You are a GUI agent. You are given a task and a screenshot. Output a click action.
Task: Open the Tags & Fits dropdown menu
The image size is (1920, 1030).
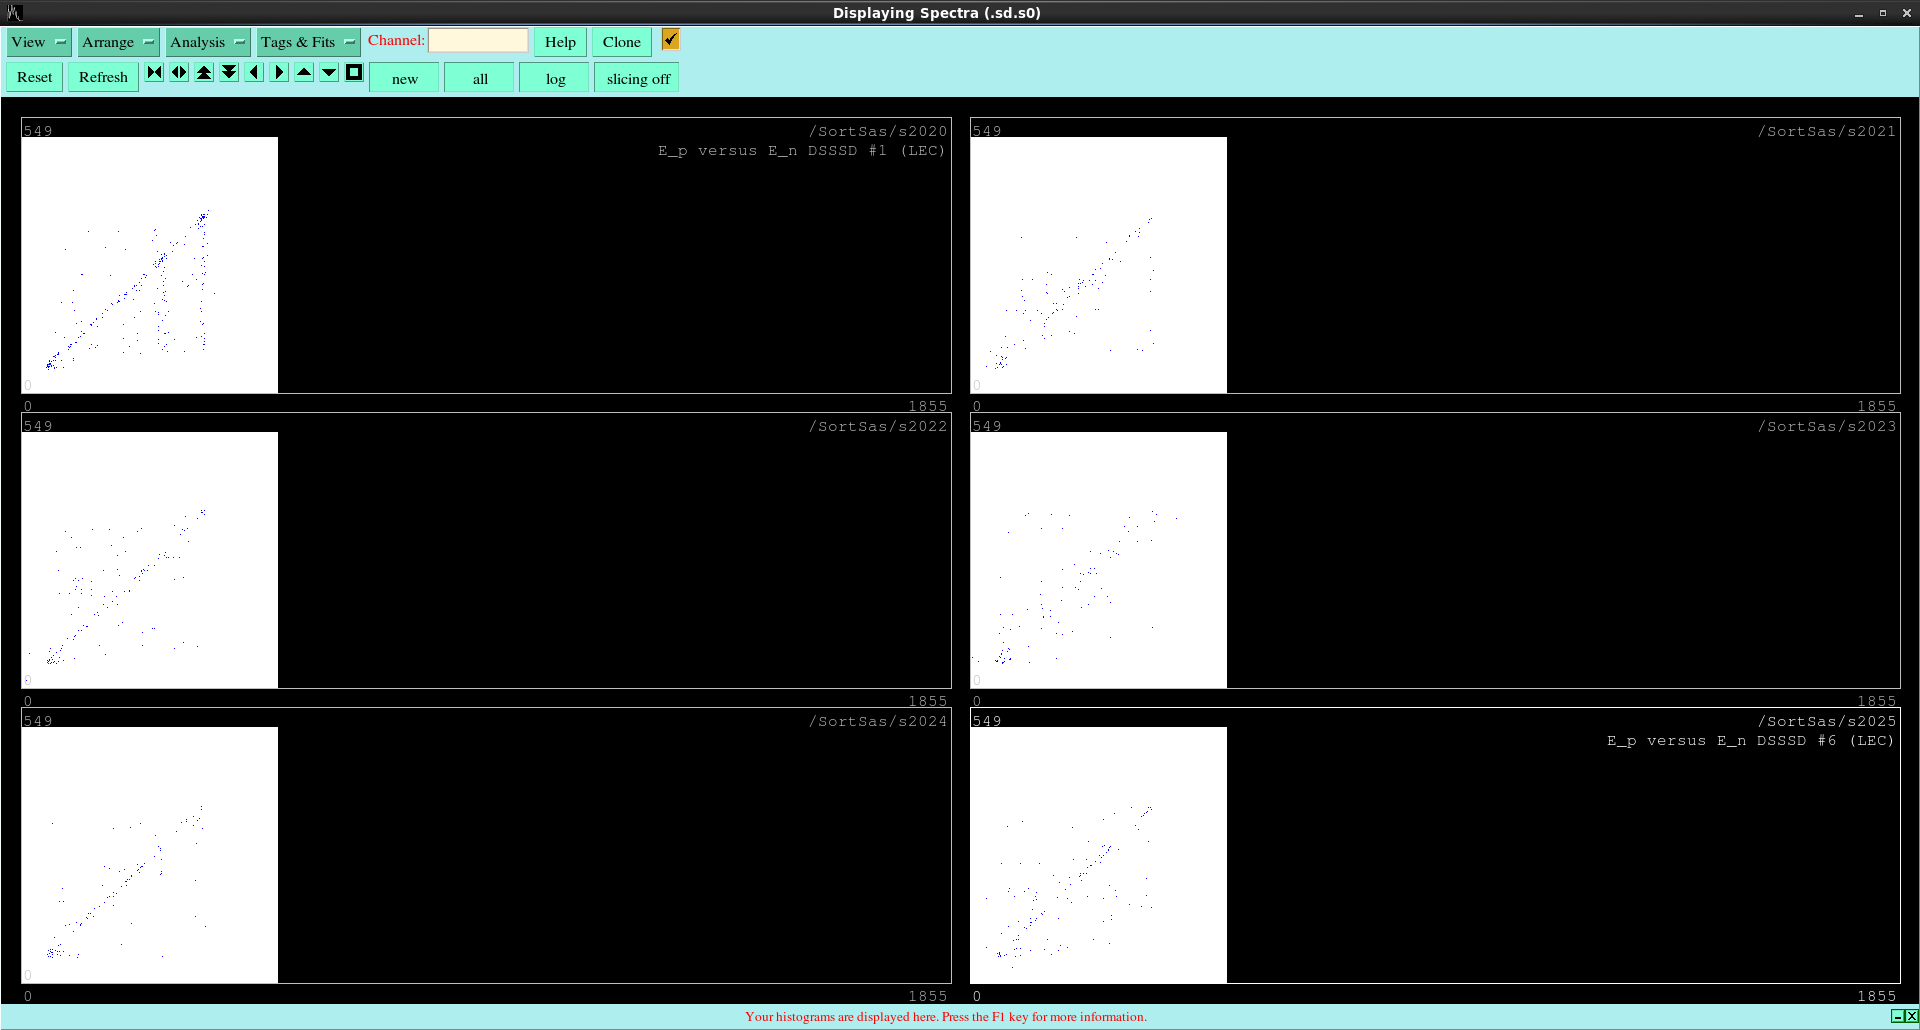click(308, 42)
